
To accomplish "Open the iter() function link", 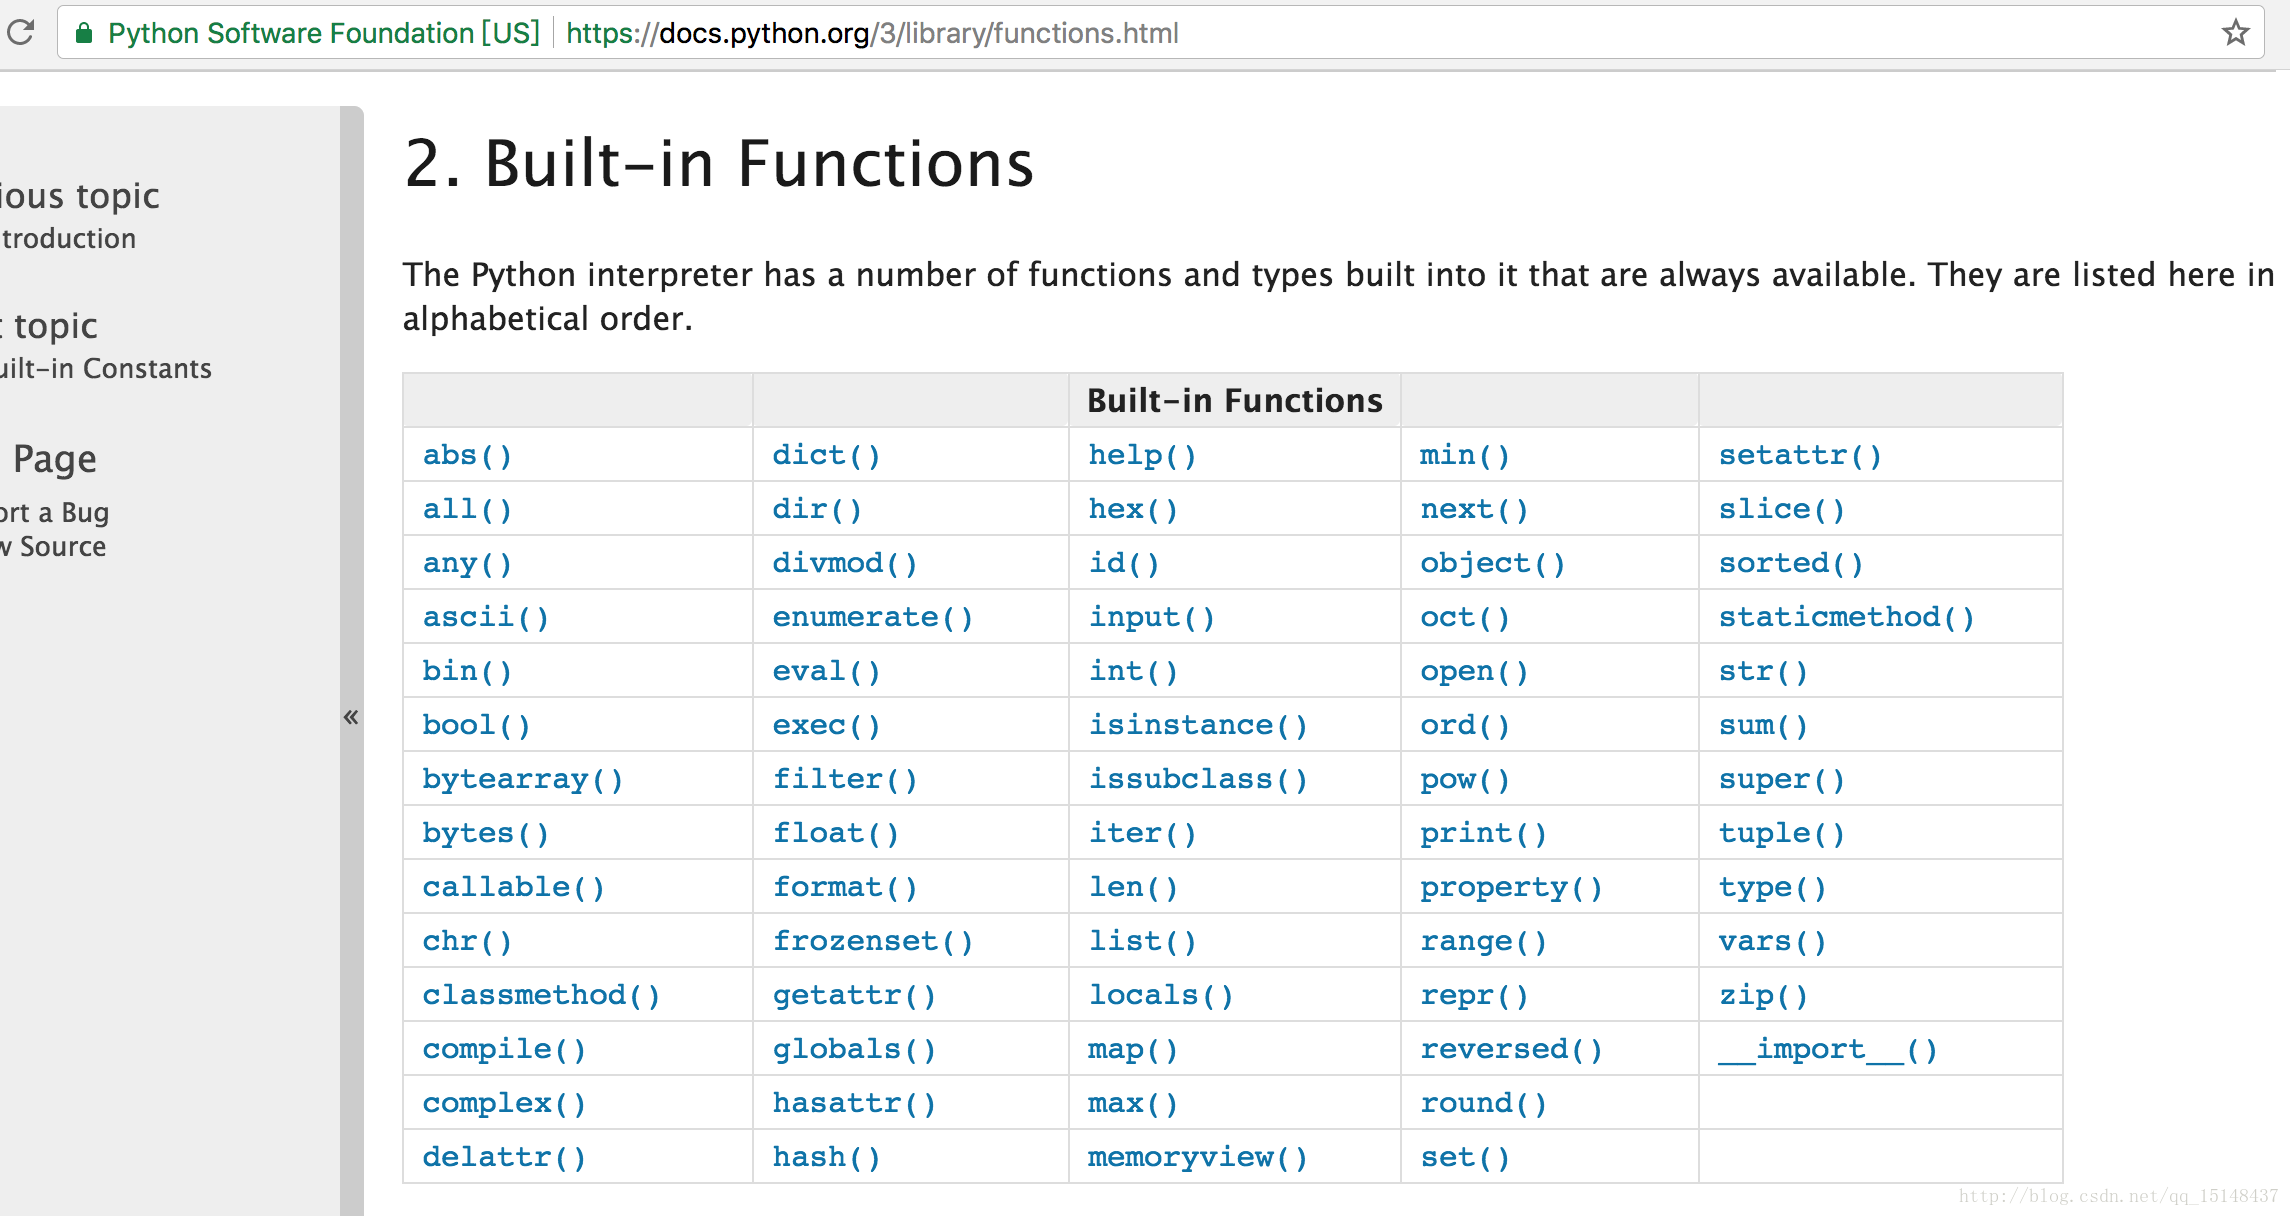I will coord(1143,834).
